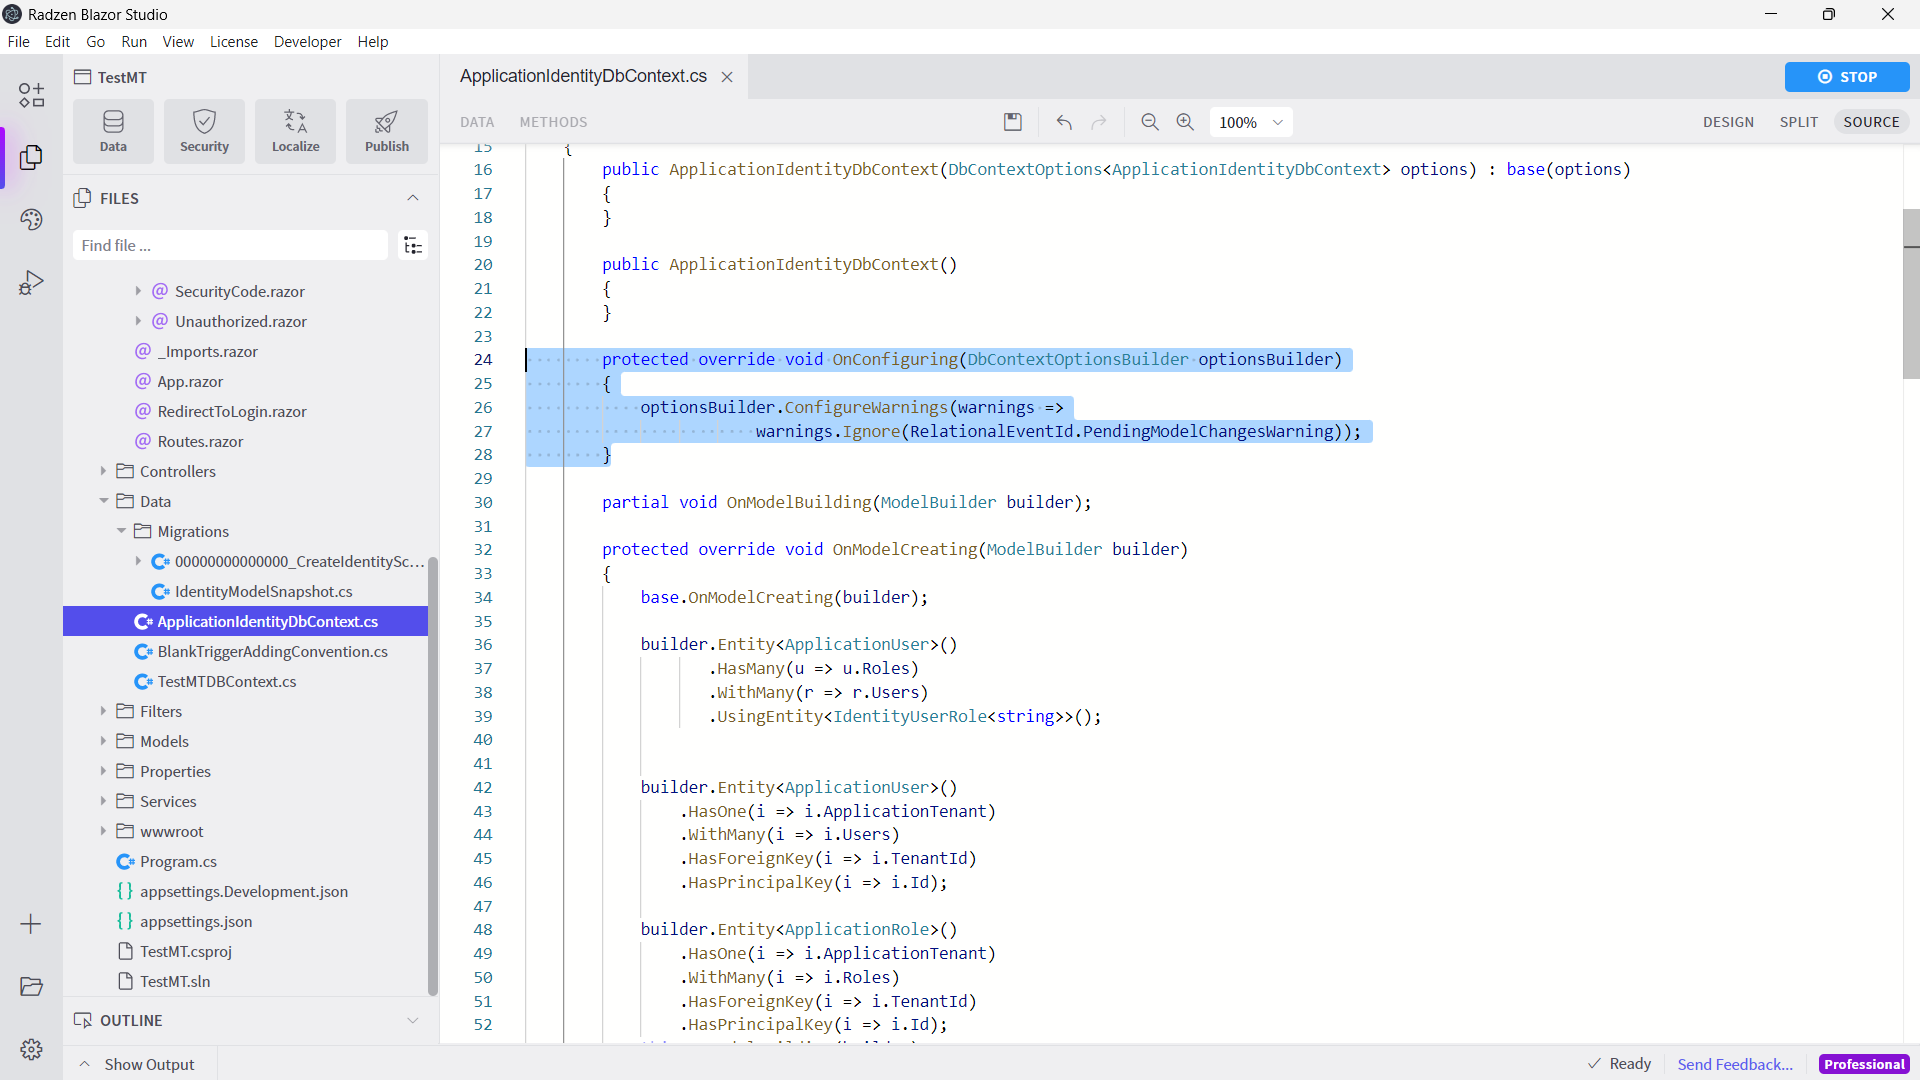Expand the Filters folder
Viewport: 1920px width, 1080px height.
click(x=103, y=711)
